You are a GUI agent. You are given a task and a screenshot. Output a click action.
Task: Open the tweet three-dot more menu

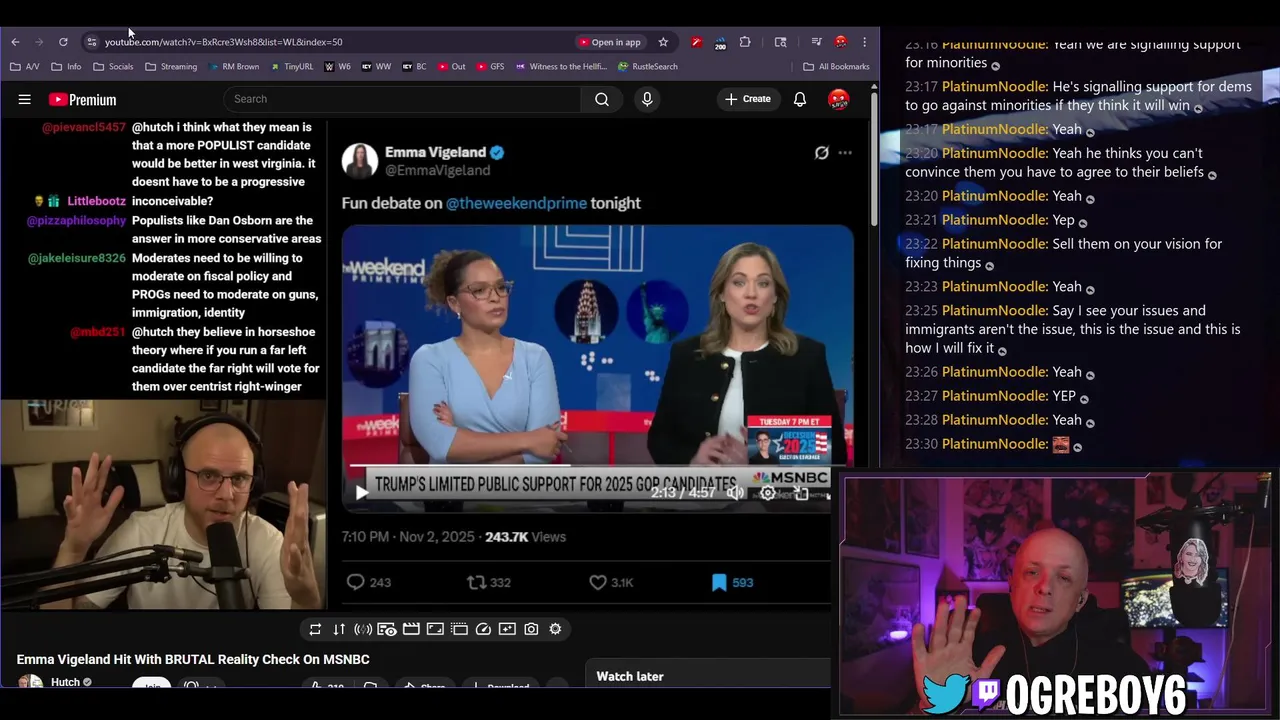[845, 153]
